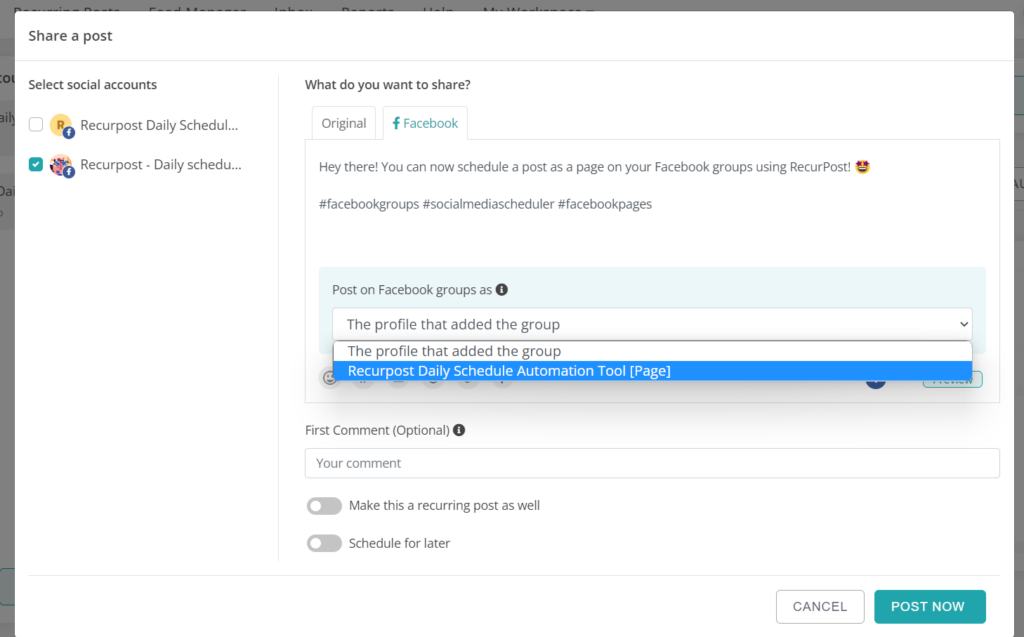Click the 'Share a post' dialog title
1024x637 pixels.
(x=71, y=36)
